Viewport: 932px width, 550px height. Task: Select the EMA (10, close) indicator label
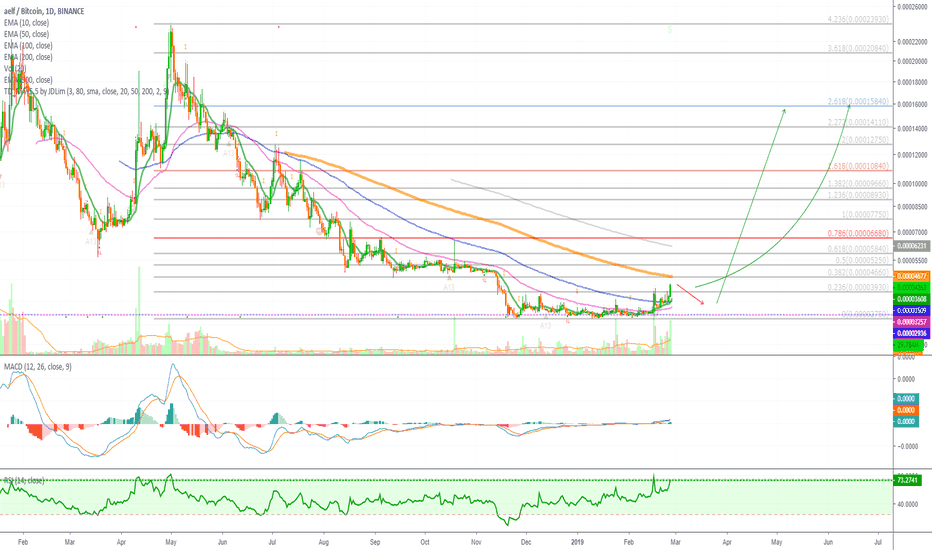point(26,23)
